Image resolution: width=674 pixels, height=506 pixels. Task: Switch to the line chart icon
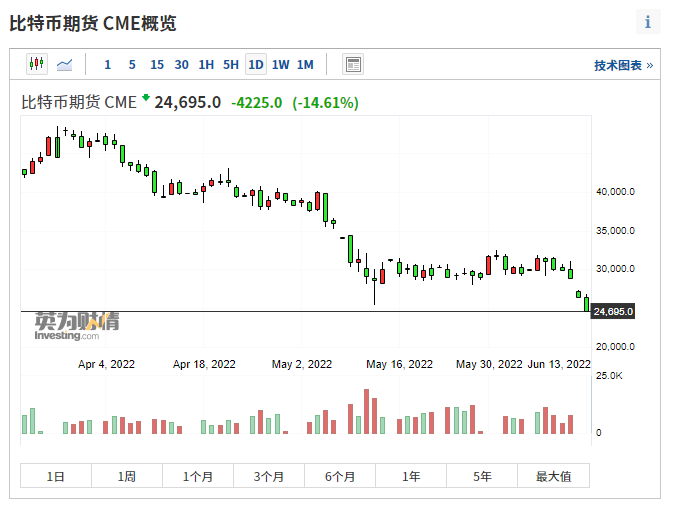[65, 65]
